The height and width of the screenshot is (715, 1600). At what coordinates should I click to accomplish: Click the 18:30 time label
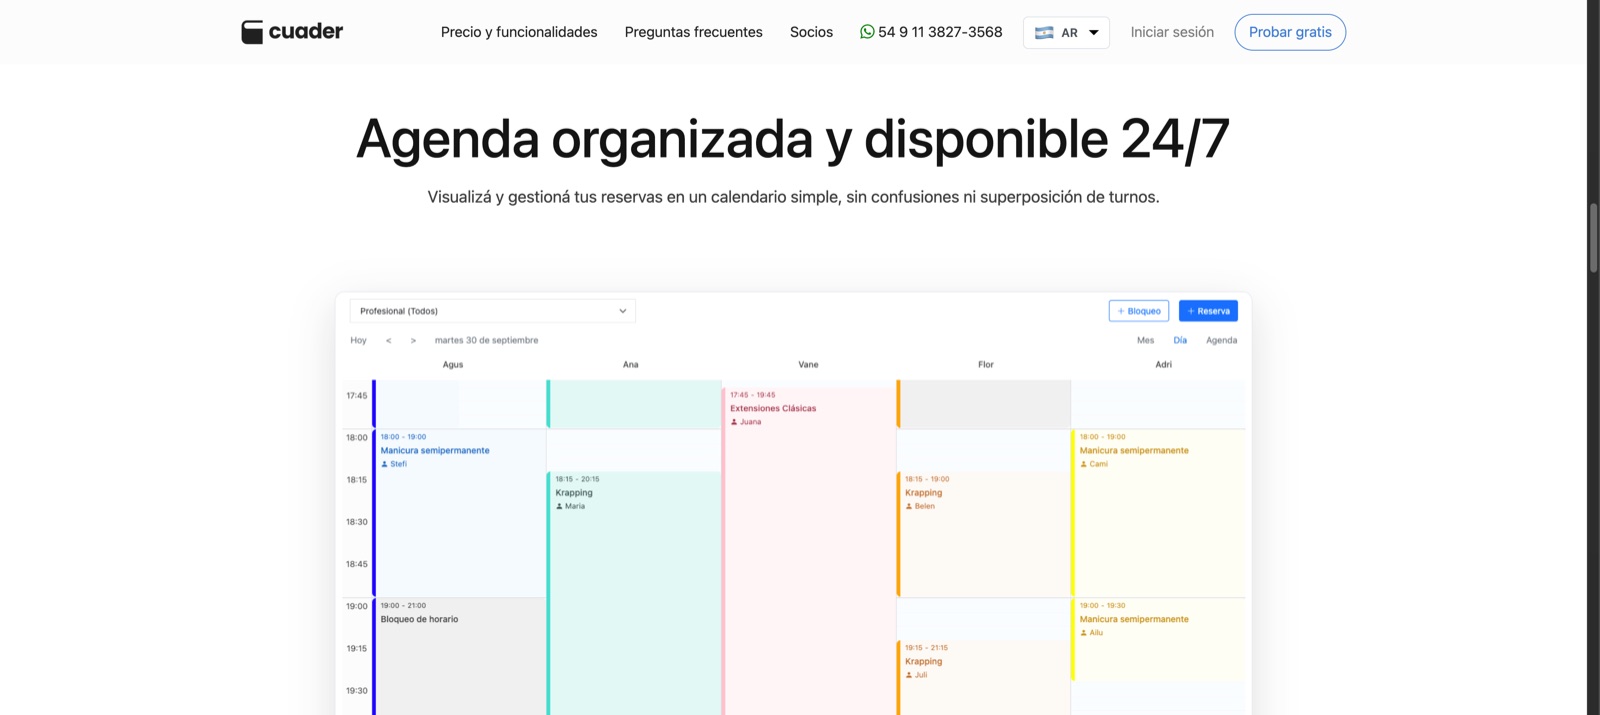[x=357, y=522]
